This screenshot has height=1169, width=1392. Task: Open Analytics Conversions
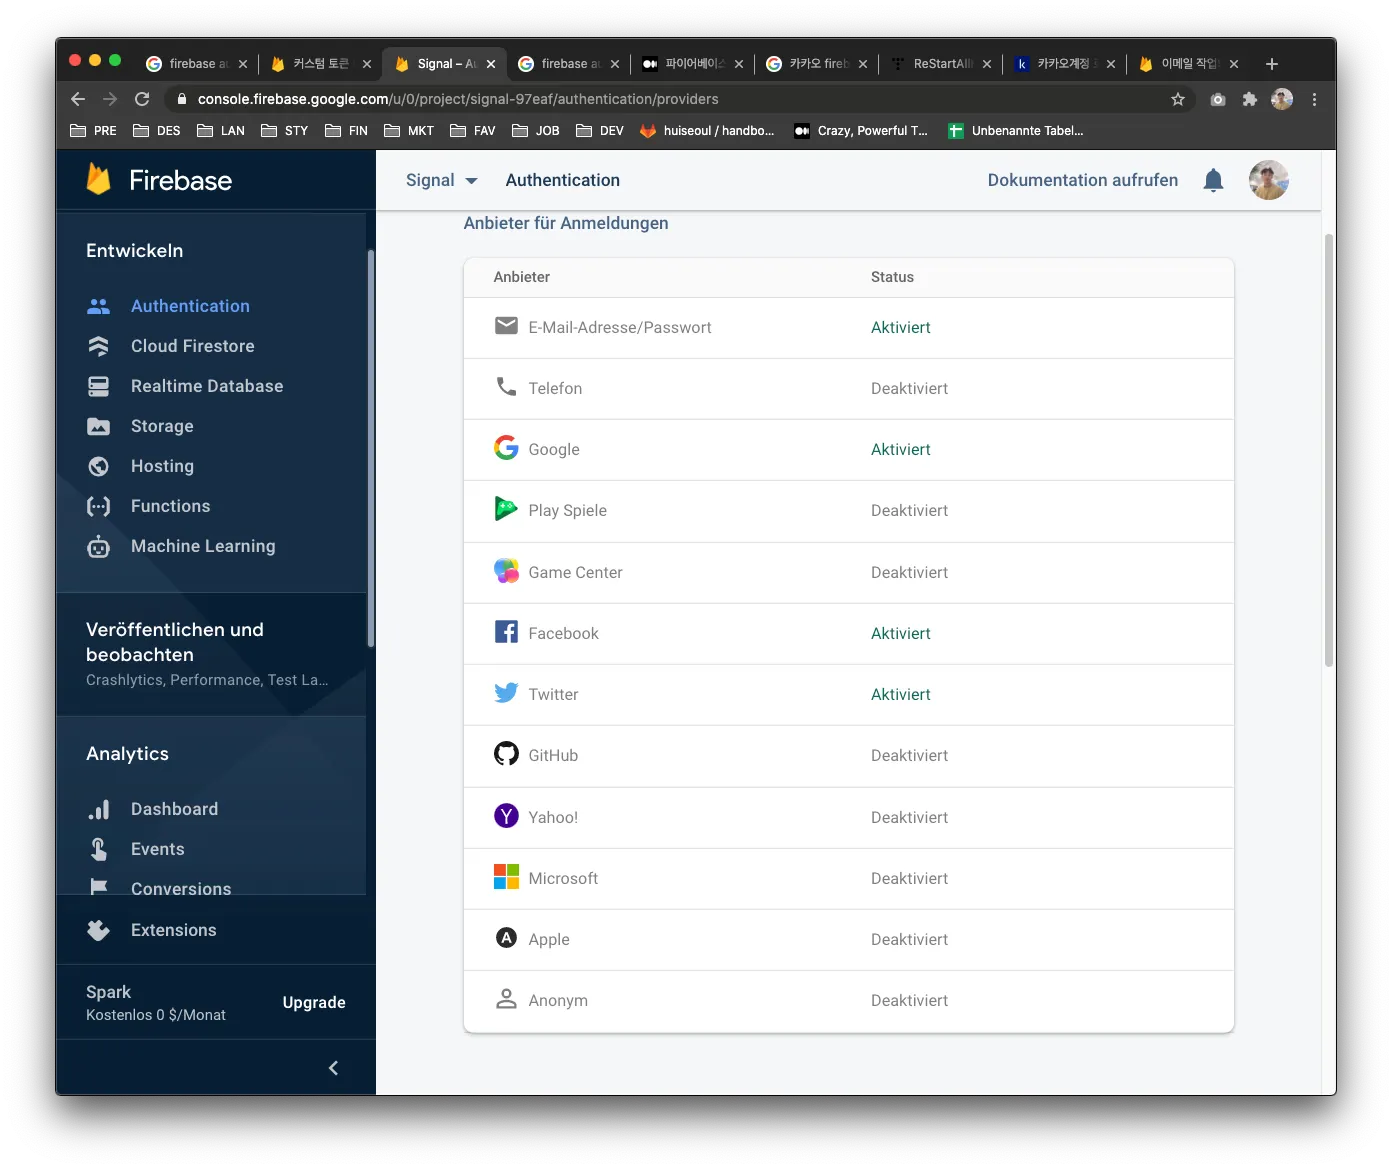[x=180, y=888]
